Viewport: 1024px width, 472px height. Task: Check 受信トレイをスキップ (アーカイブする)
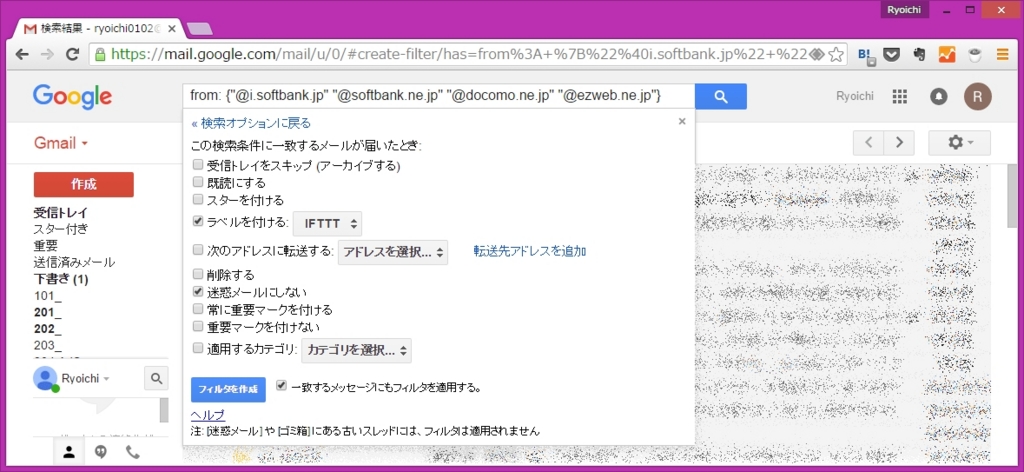[x=198, y=165]
